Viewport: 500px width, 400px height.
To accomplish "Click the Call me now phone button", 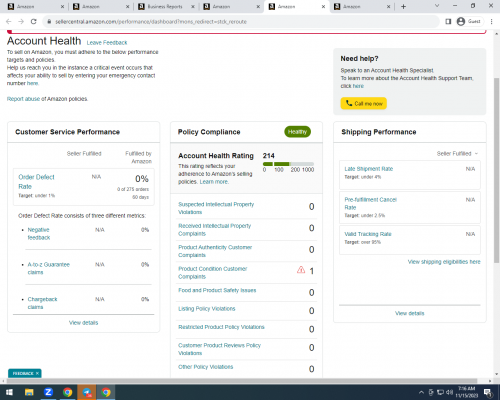I will coord(363,103).
